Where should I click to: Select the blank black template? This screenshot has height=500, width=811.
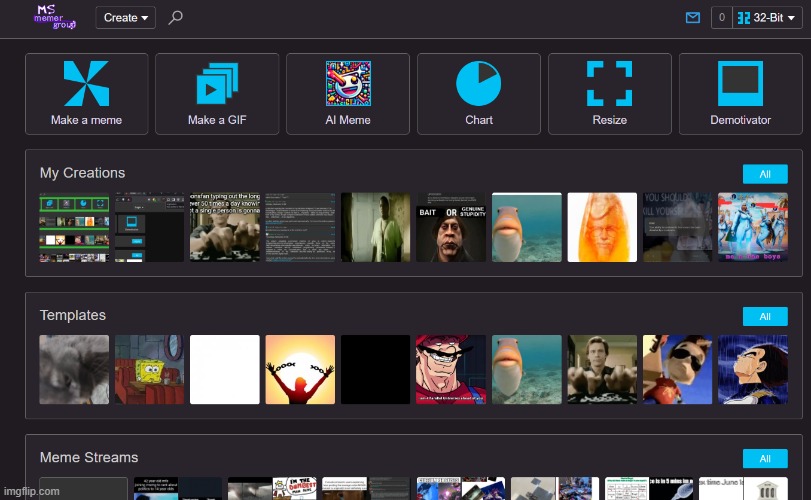(376, 370)
